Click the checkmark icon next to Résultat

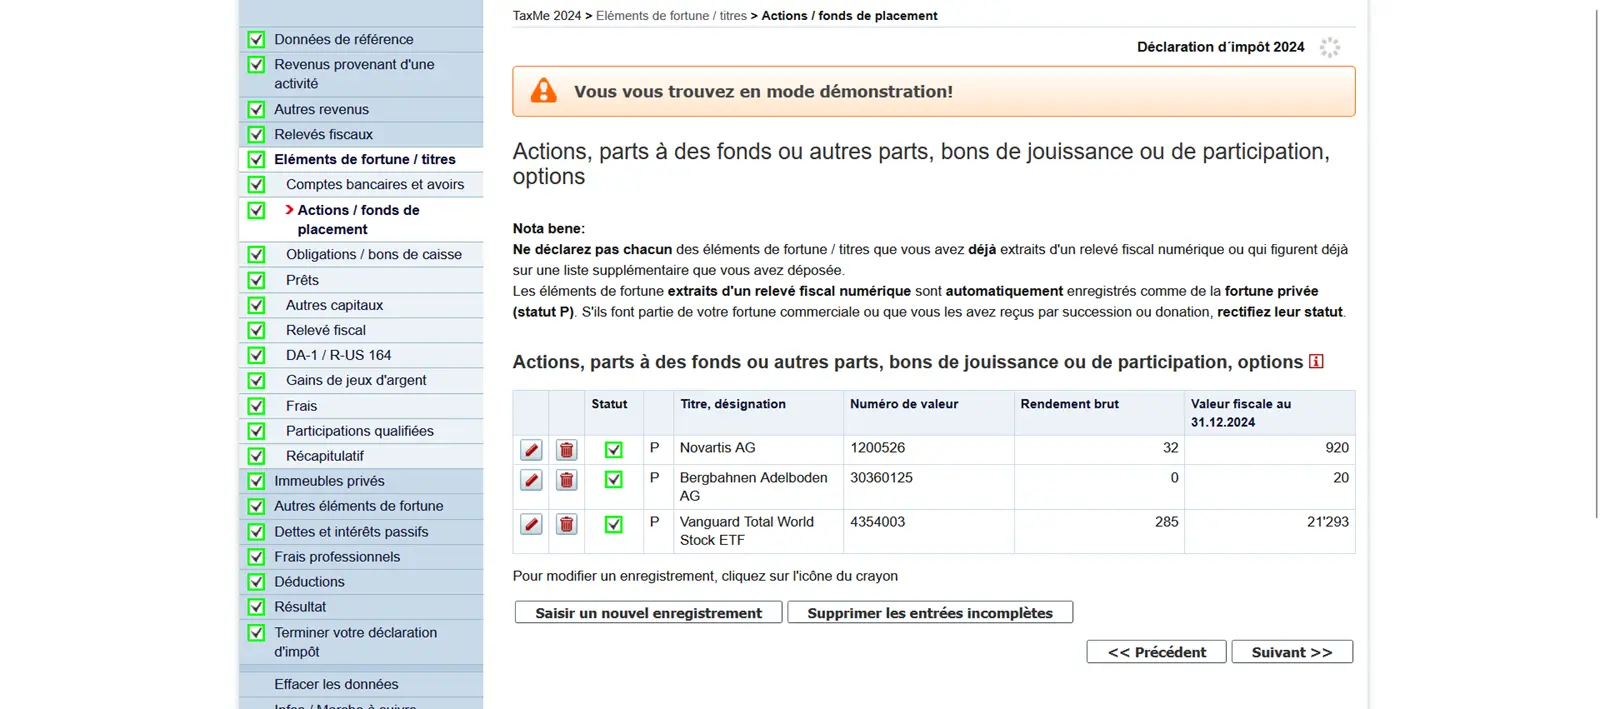(256, 607)
